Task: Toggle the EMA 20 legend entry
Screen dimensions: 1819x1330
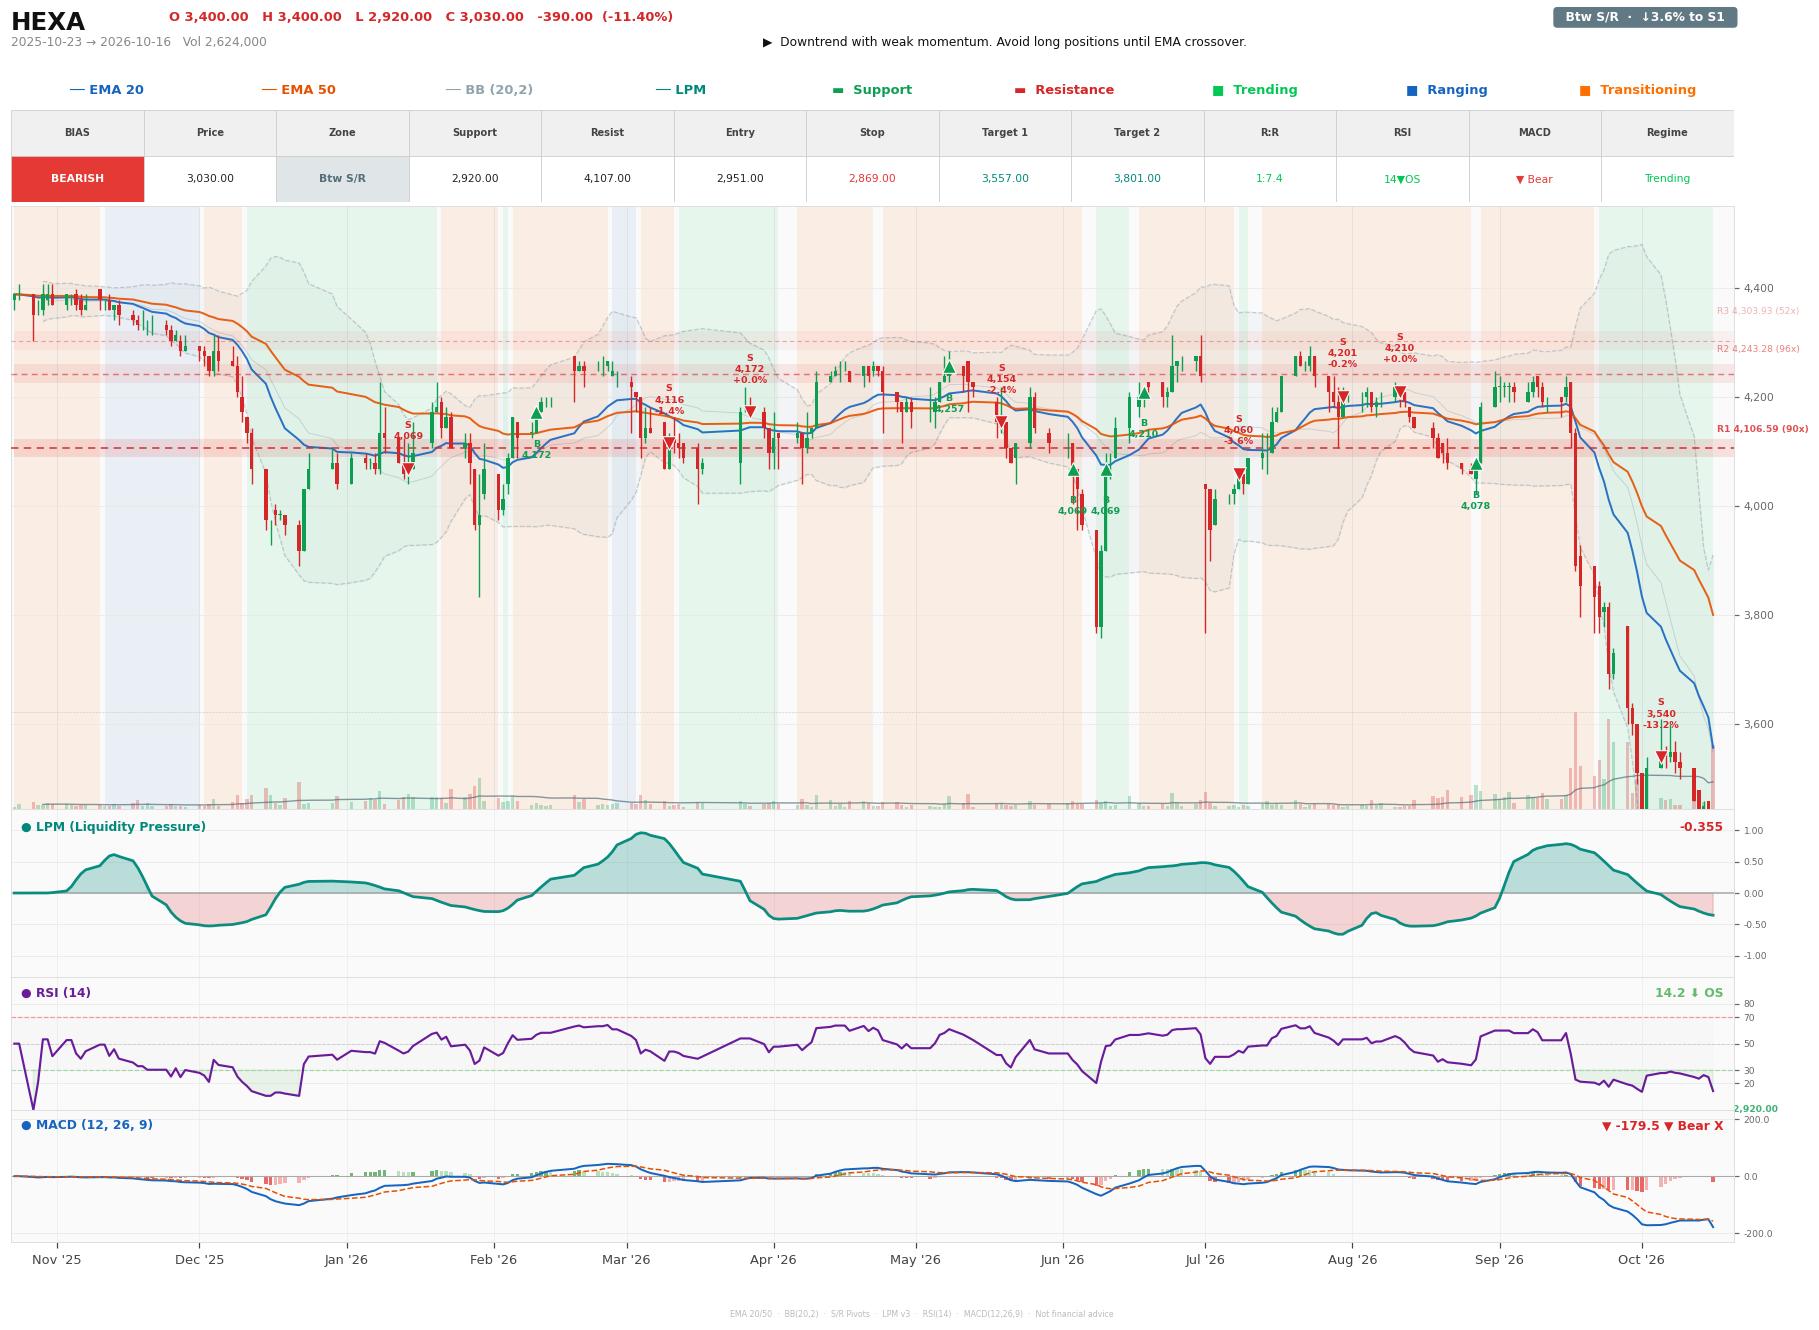Action: 106,90
